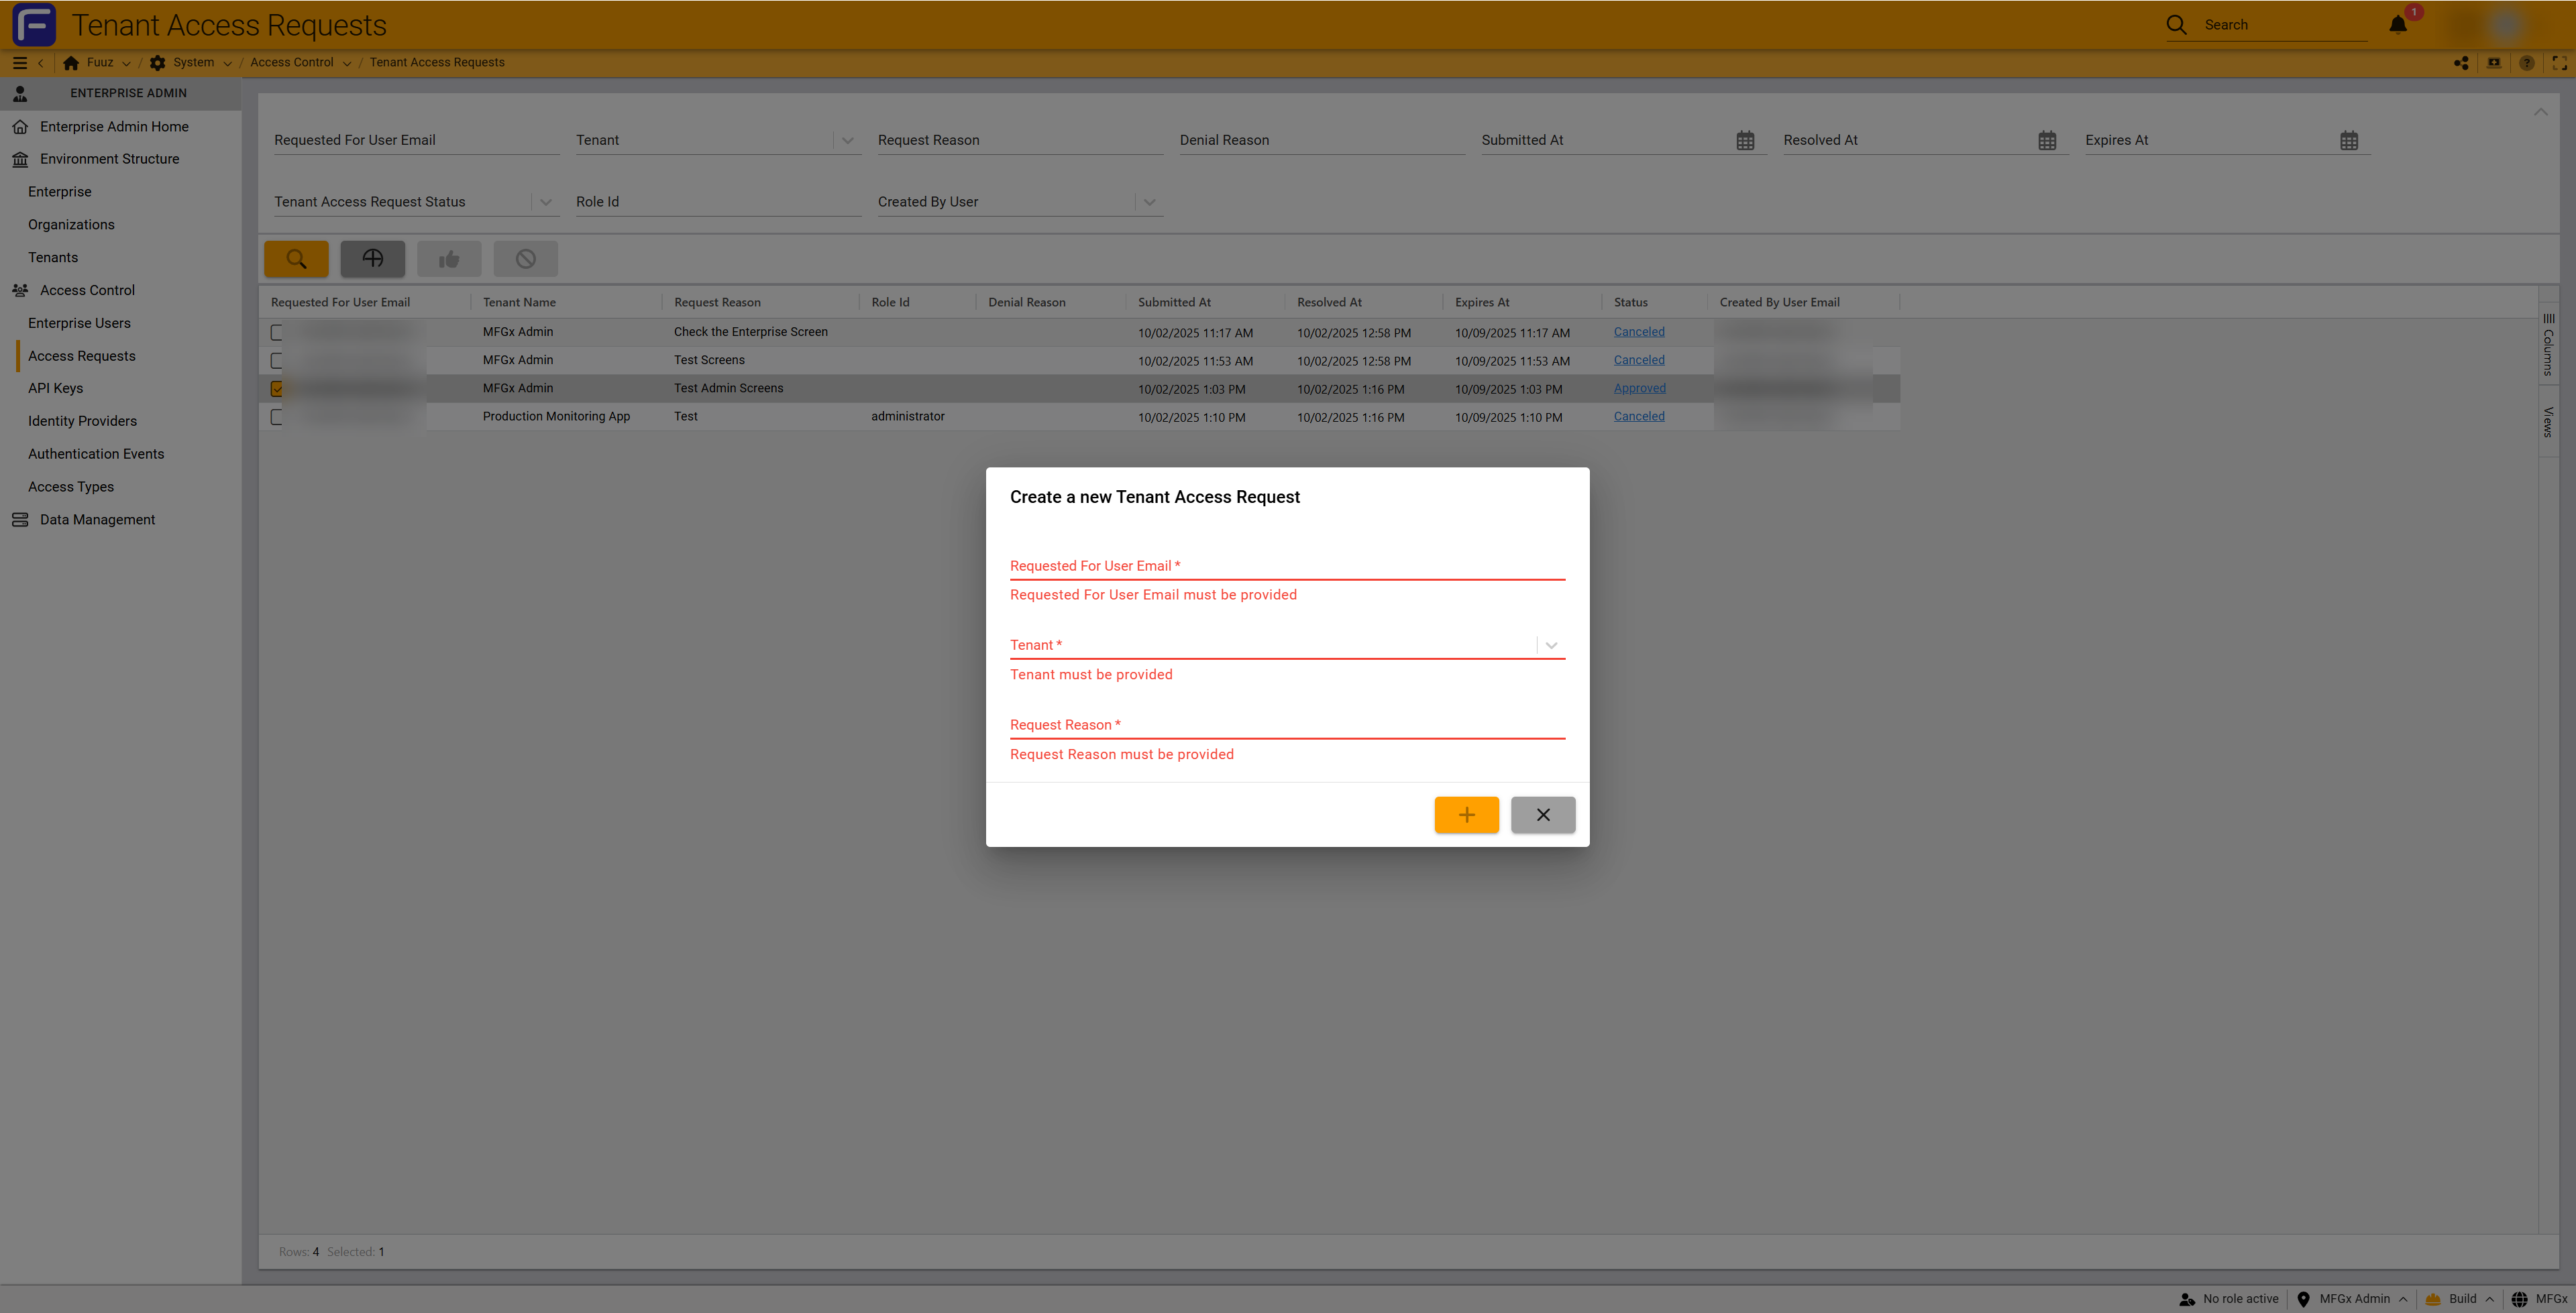Click the share icon in toolbar
The width and height of the screenshot is (2576, 1313).
2461,63
